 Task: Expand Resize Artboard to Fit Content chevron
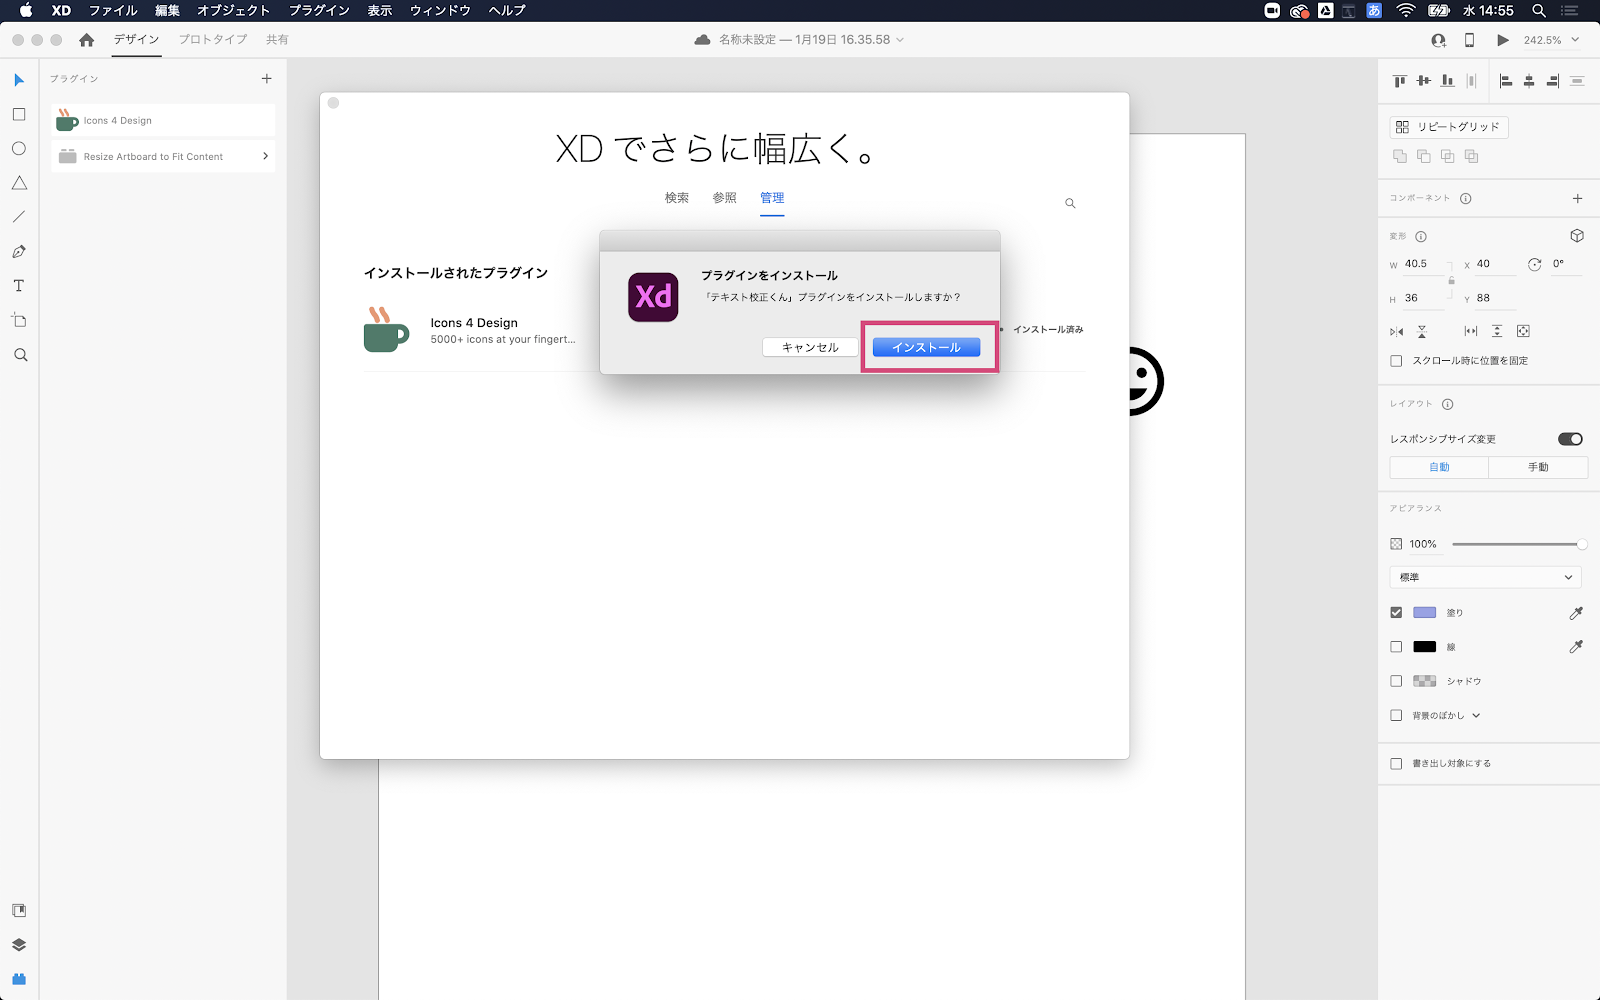[265, 156]
